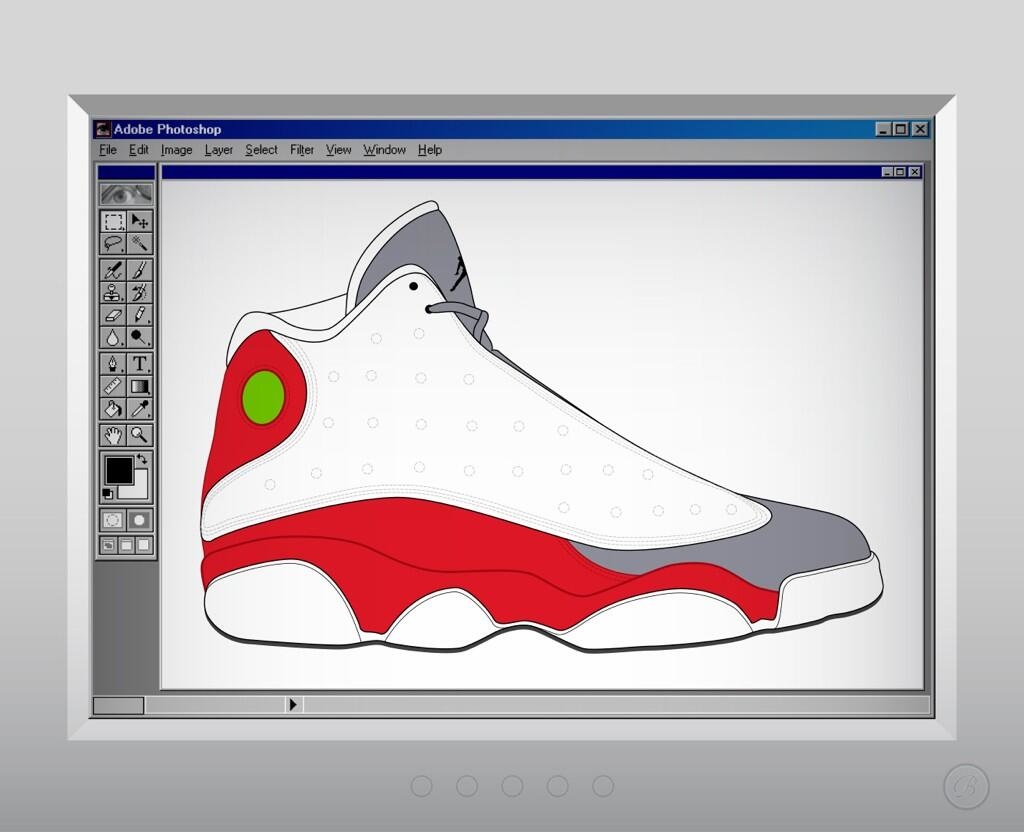The image size is (1024, 832).
Task: Switch to Standard selection mode
Action: pyautogui.click(x=114, y=520)
